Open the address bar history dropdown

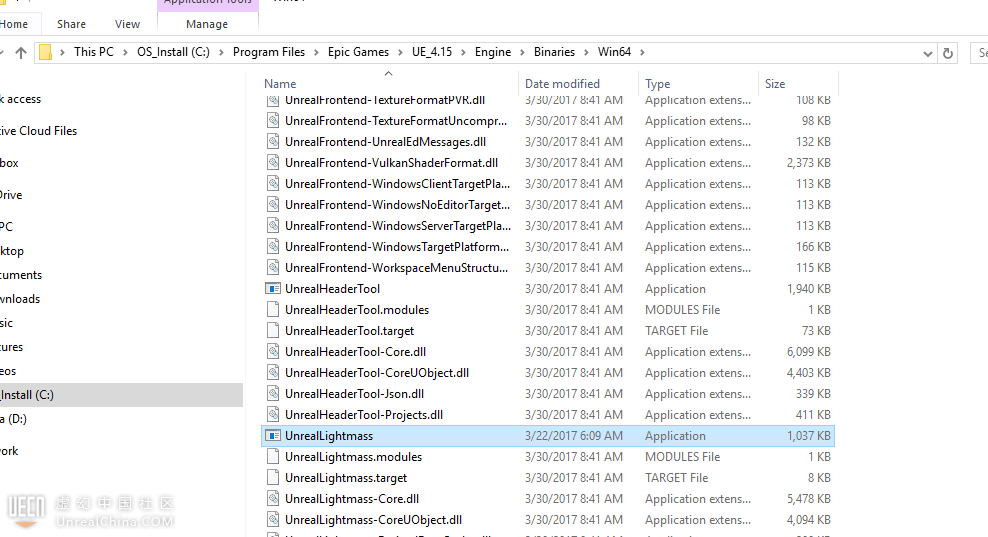[x=928, y=54]
